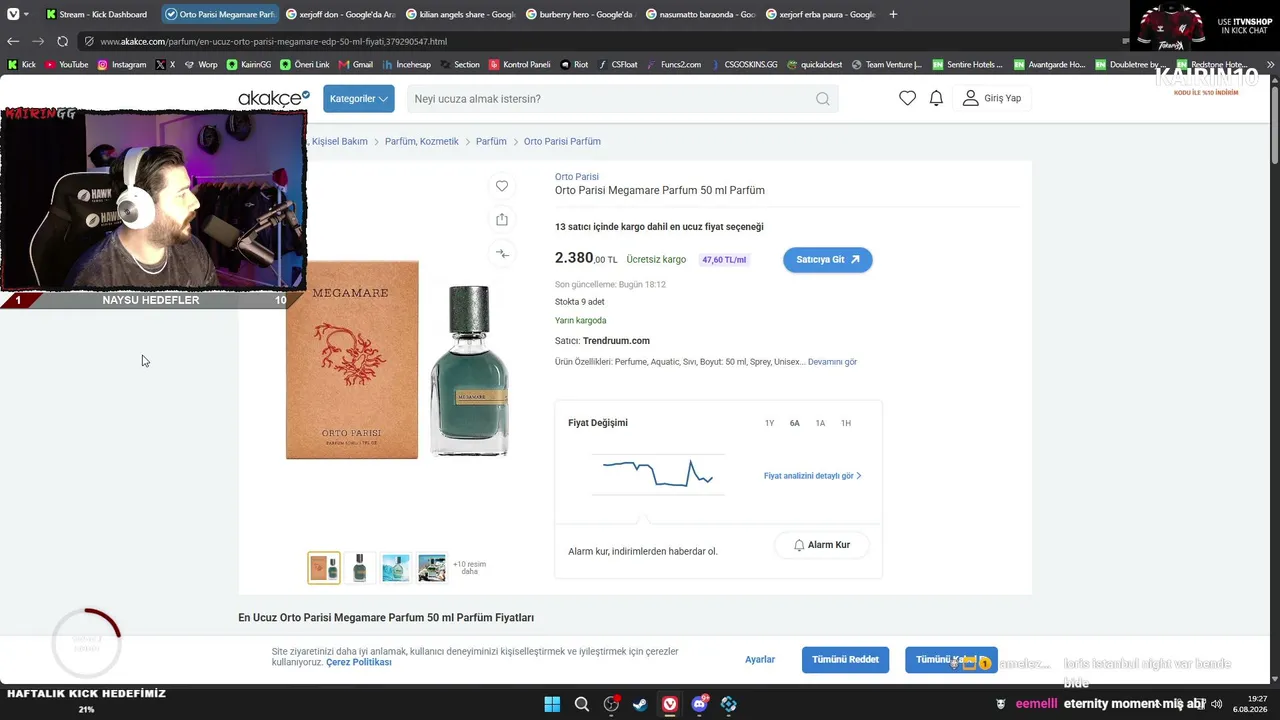Expand the Kategoriler dropdown
Viewport: 1280px width, 720px height.
tap(358, 99)
